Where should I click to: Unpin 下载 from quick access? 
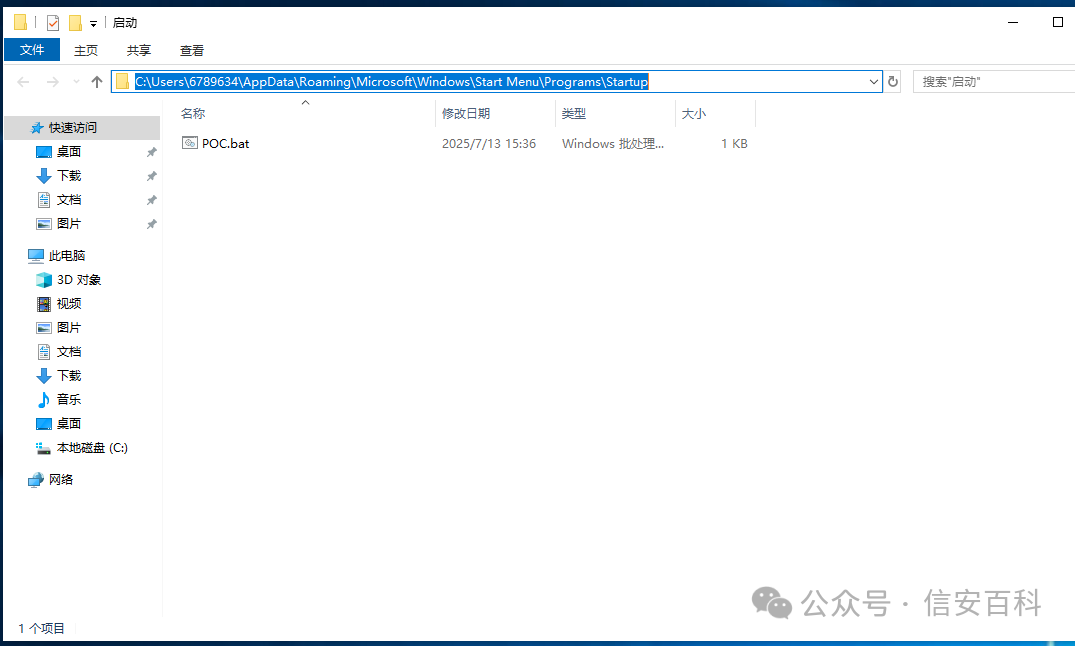click(x=151, y=175)
